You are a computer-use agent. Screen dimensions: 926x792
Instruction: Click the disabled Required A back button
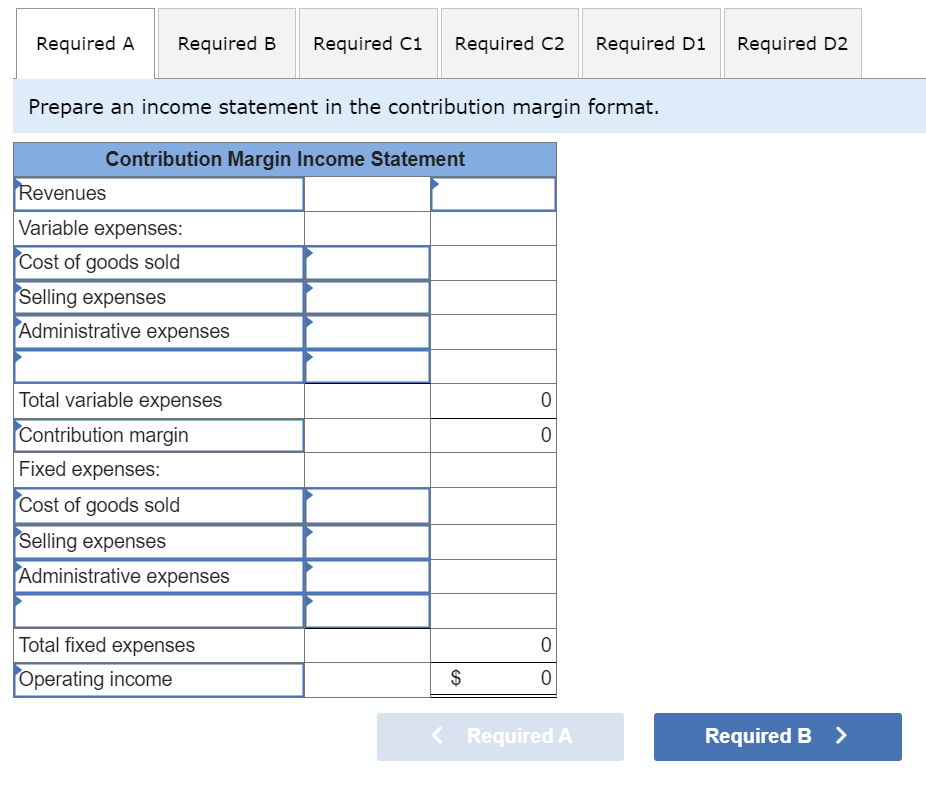tap(500, 736)
